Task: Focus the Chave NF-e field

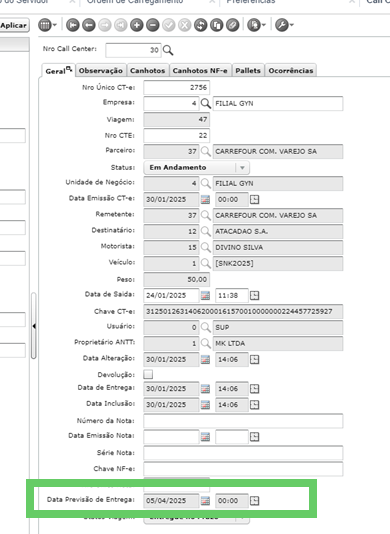Action: [243, 469]
